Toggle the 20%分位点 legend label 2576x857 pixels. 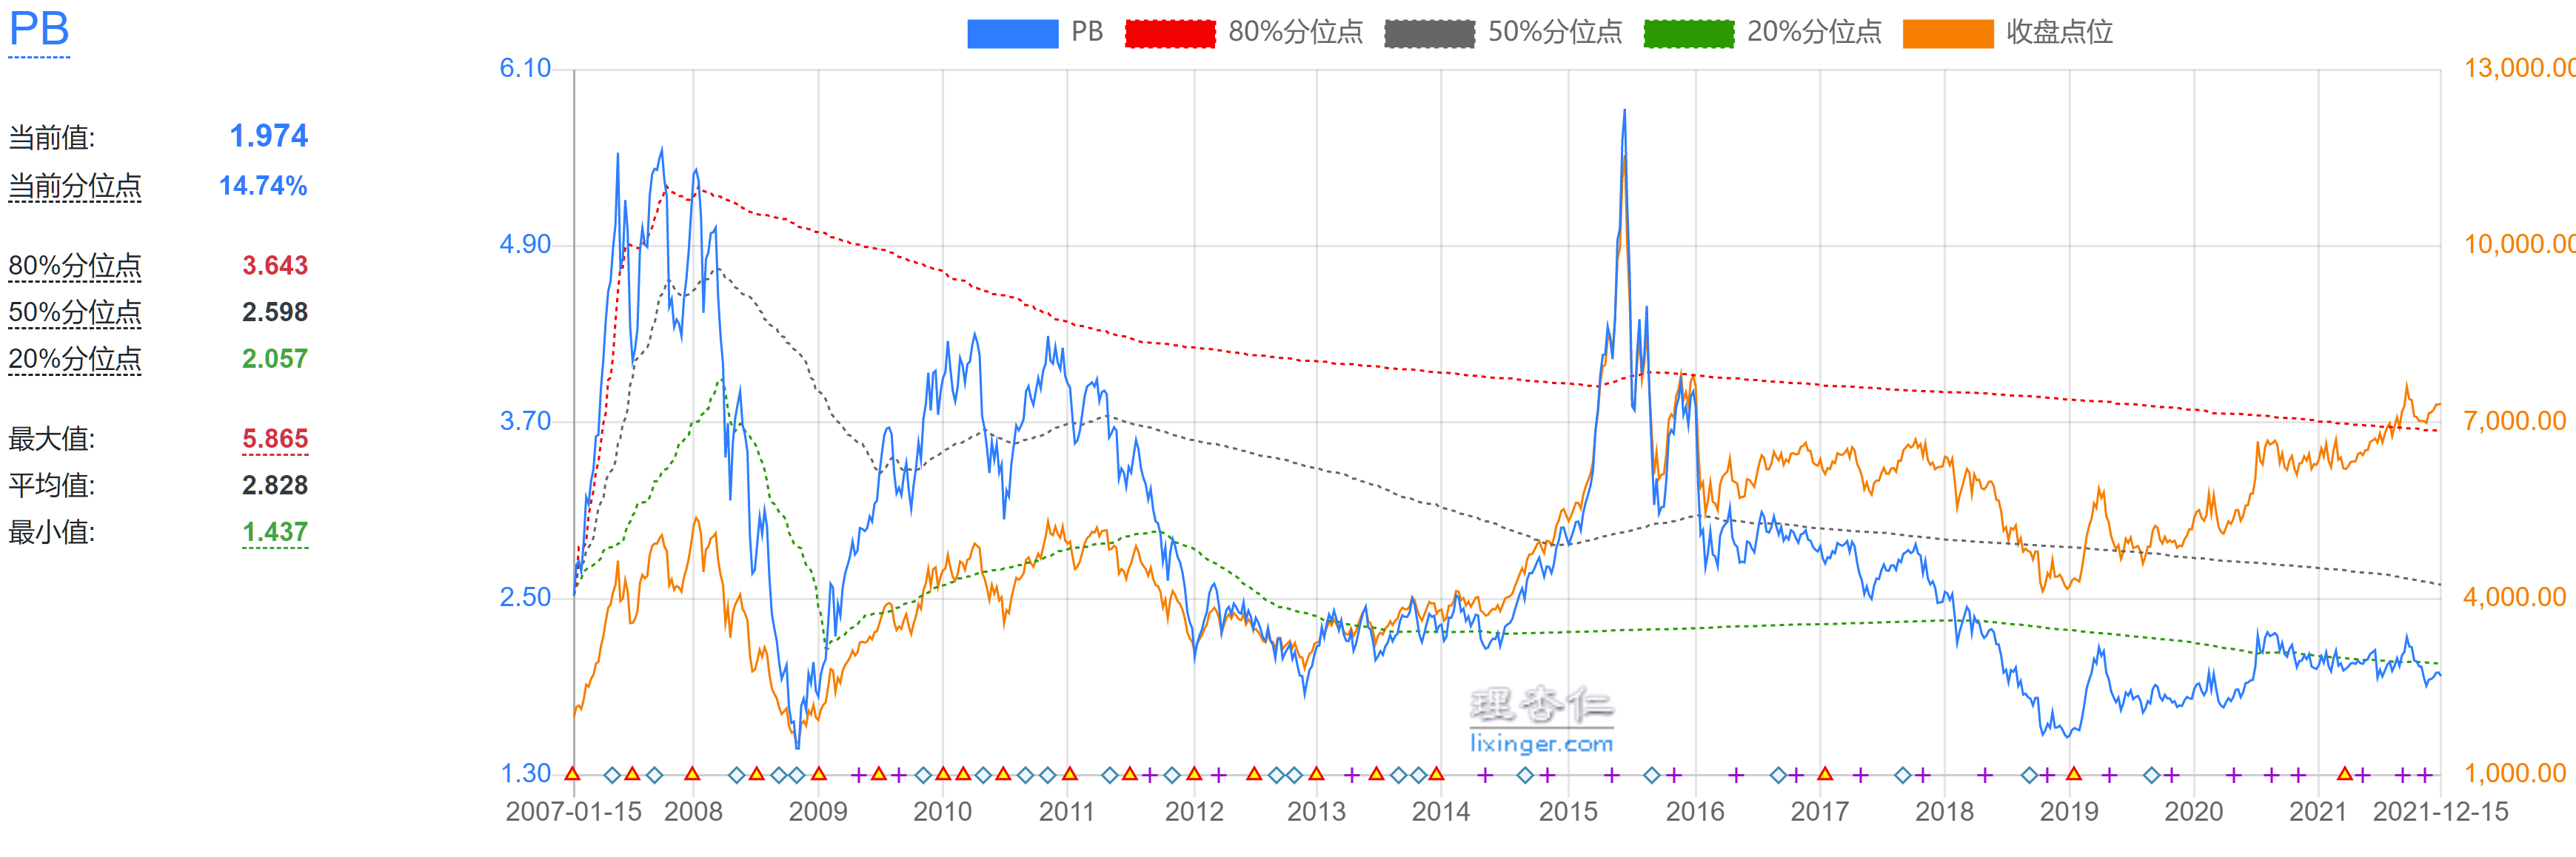click(1813, 33)
